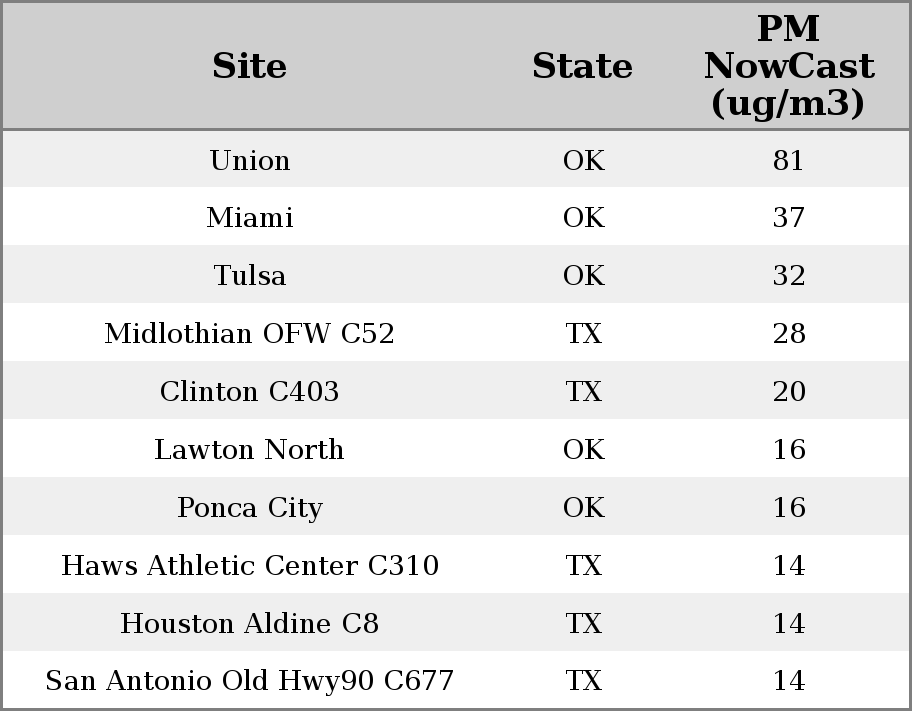This screenshot has width=912, height=711.
Task: Click the OK state cell for Union
Action: coord(584,160)
